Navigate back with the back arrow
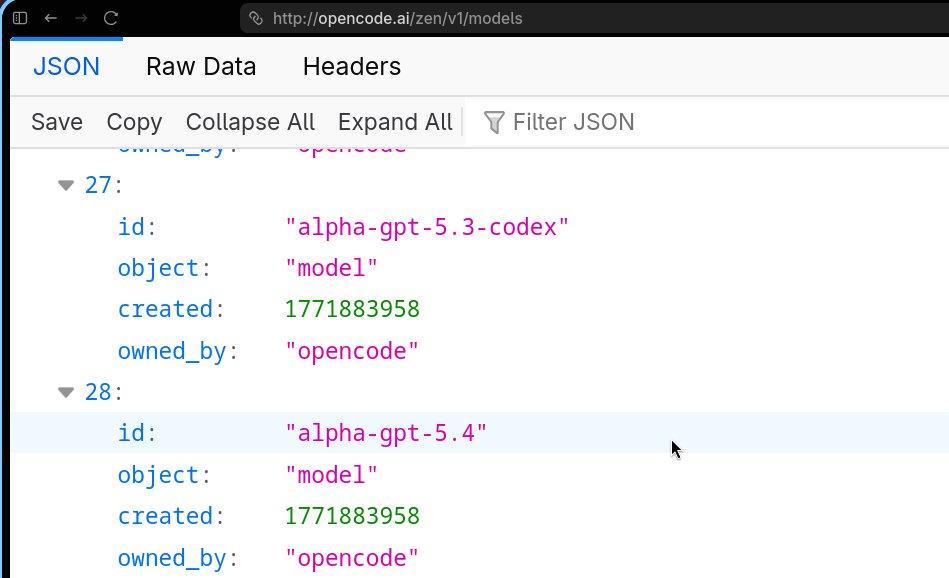Viewport: 949px width, 578px height. click(50, 17)
